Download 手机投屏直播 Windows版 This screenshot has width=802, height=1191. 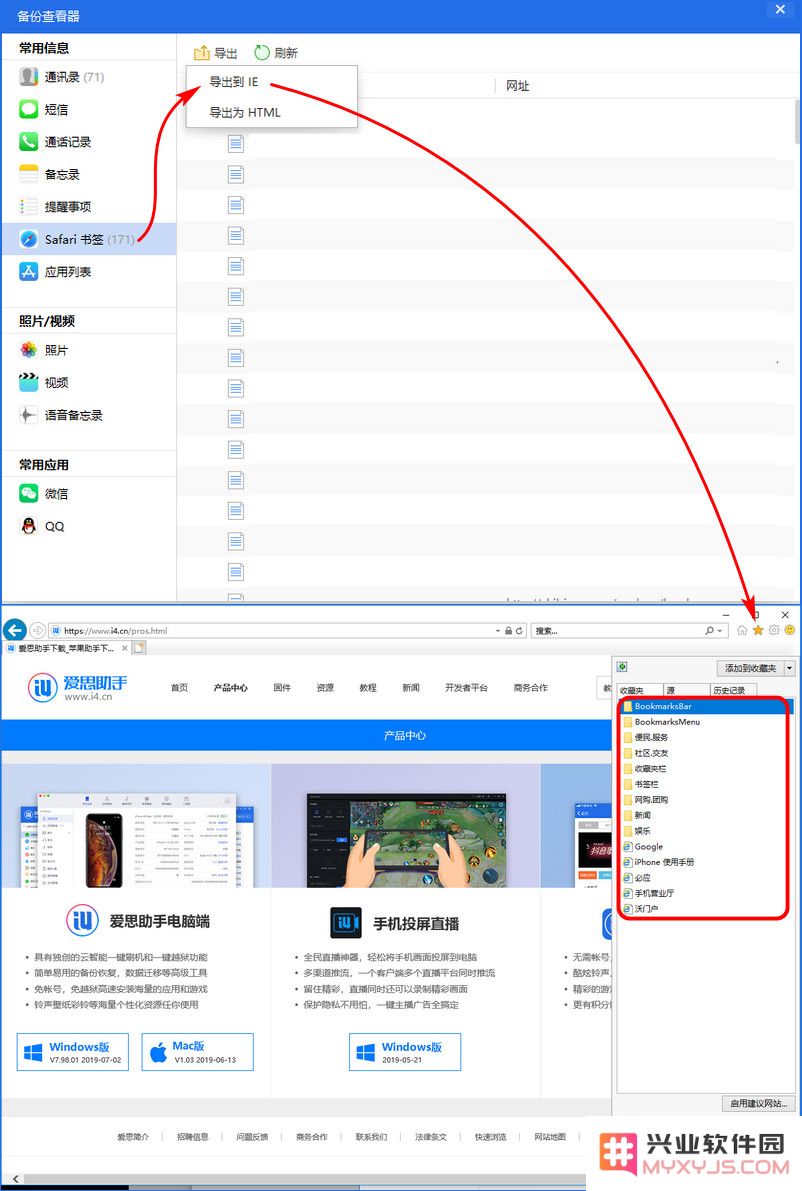pos(405,1052)
